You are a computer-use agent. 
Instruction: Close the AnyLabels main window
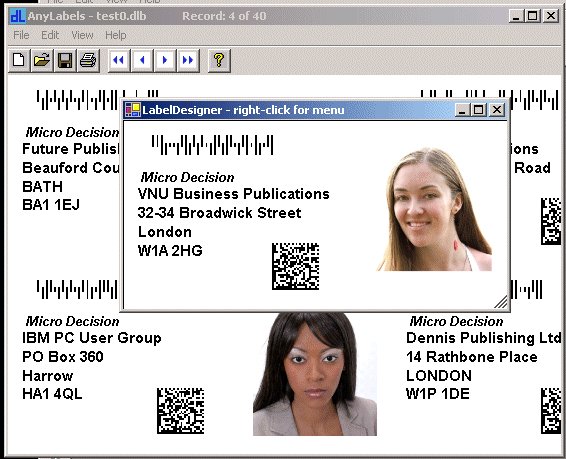click(551, 16)
